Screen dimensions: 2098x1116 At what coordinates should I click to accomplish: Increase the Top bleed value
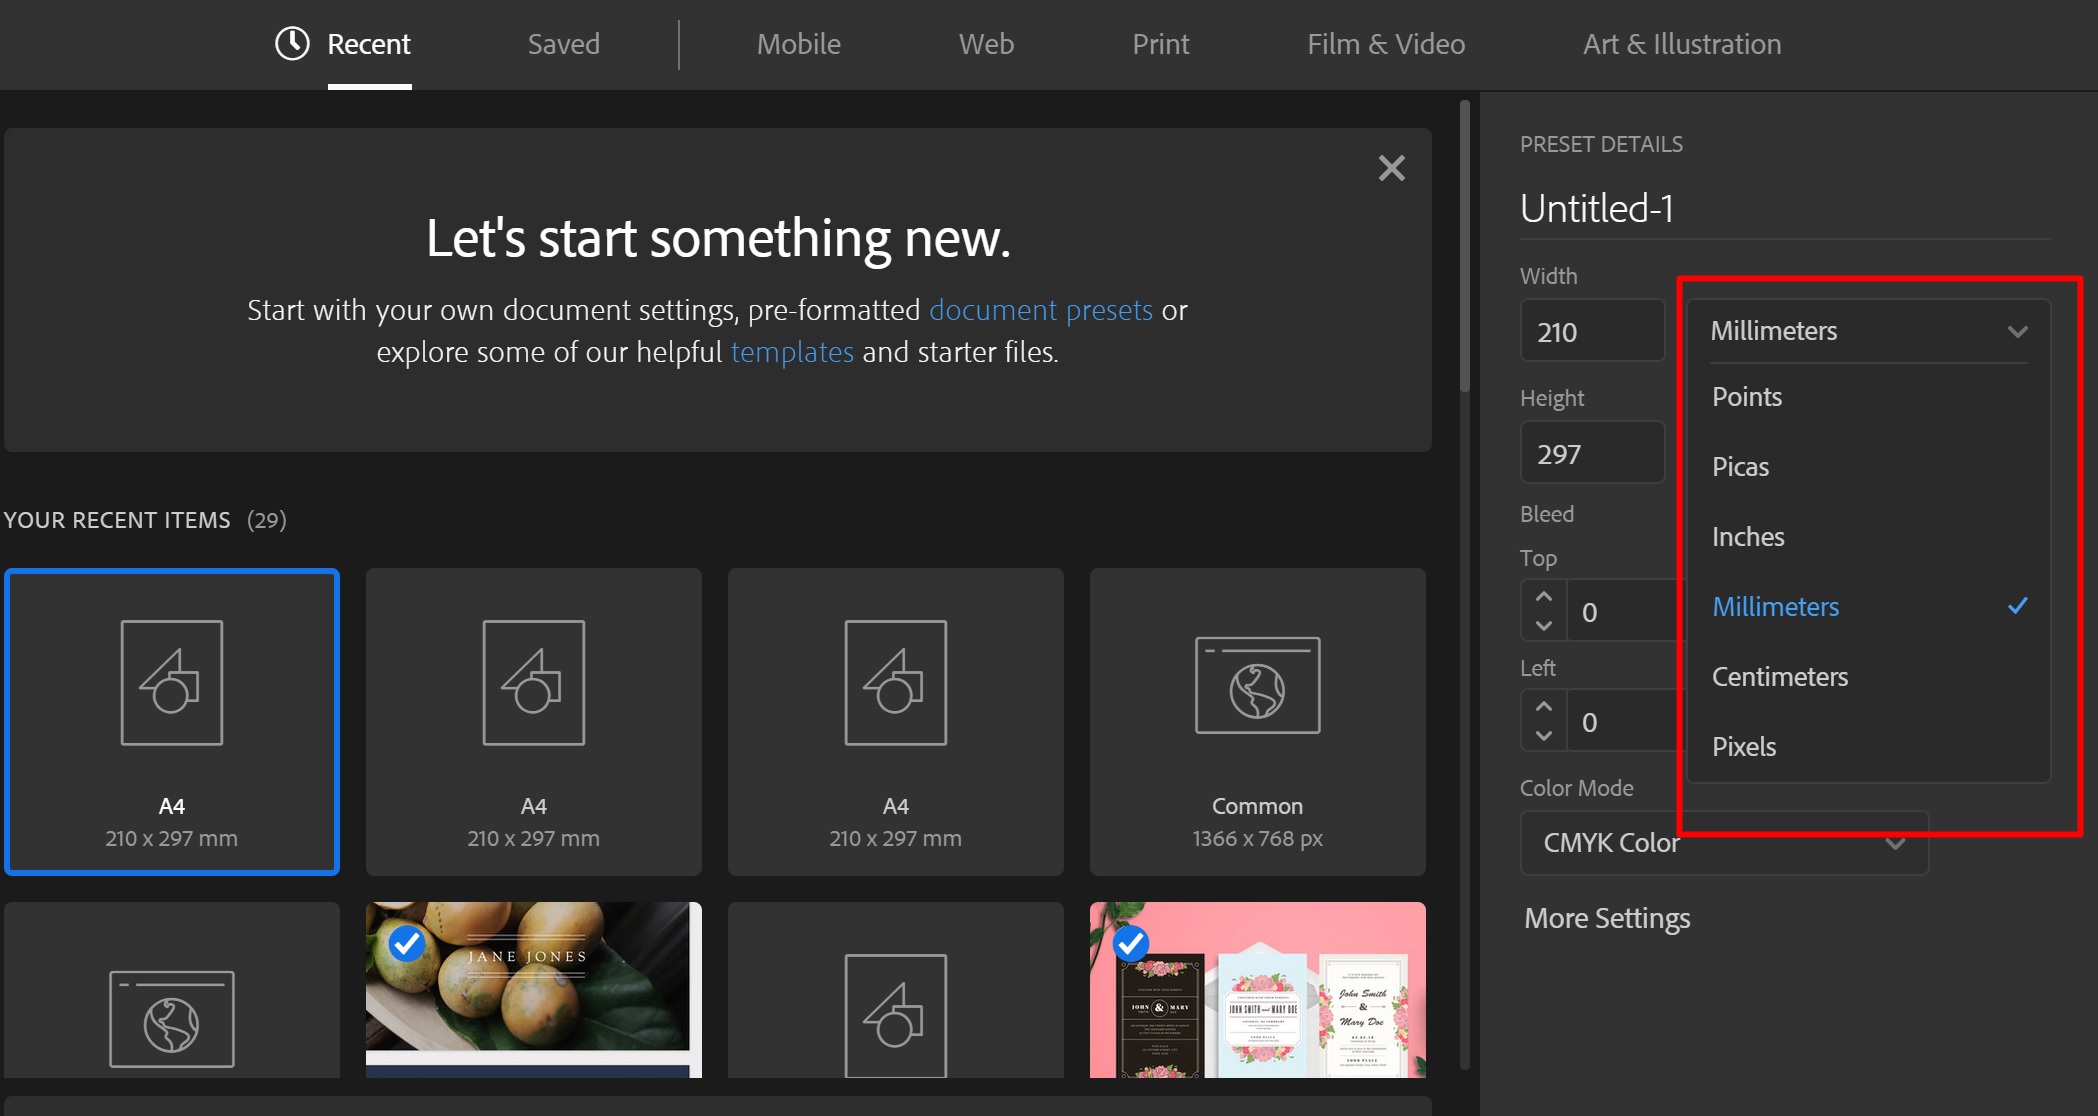1543,596
